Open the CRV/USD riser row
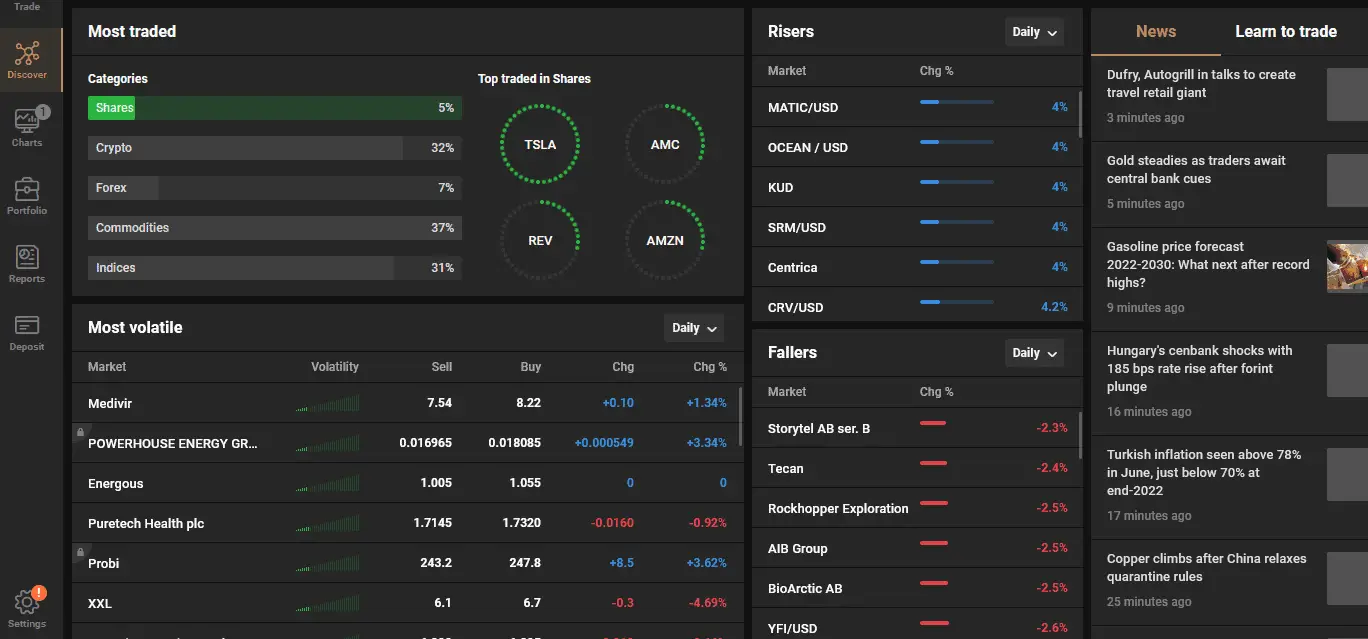This screenshot has width=1368, height=639. [916, 307]
